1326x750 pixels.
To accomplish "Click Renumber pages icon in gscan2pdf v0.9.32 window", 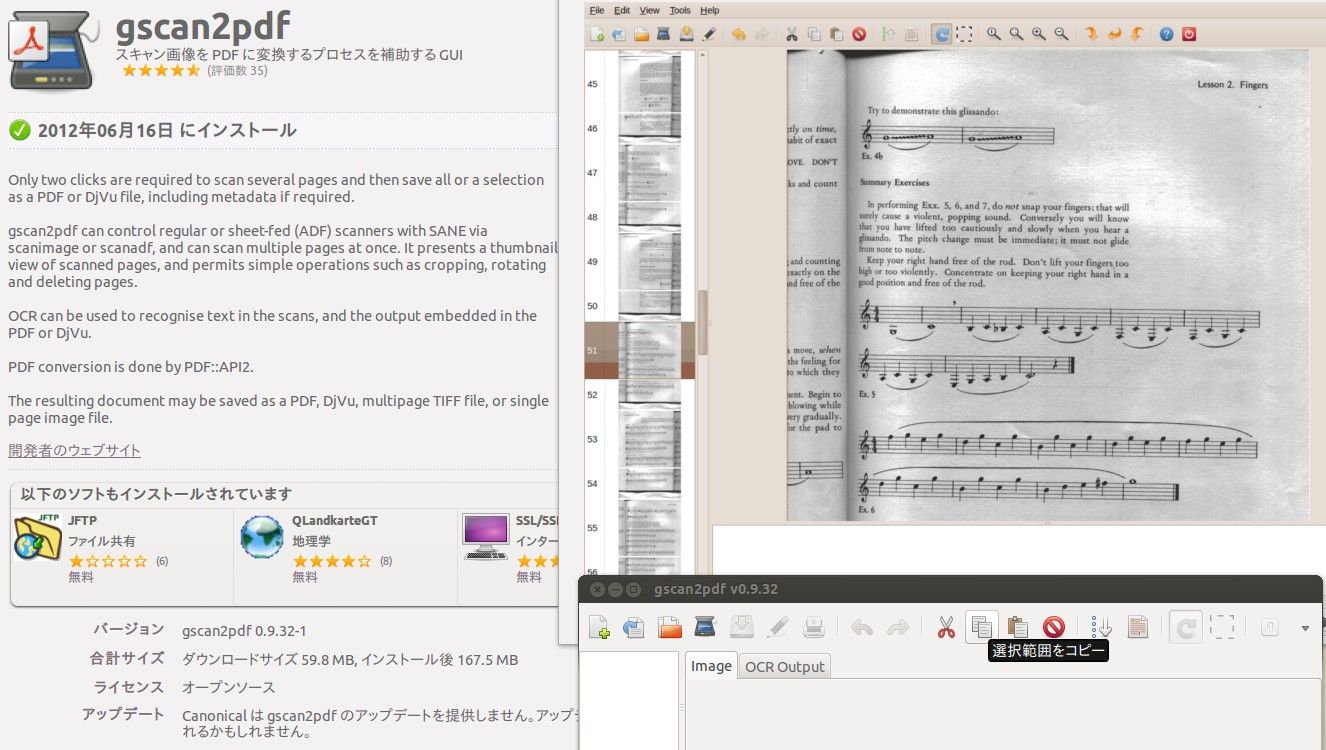I will (x=1101, y=628).
